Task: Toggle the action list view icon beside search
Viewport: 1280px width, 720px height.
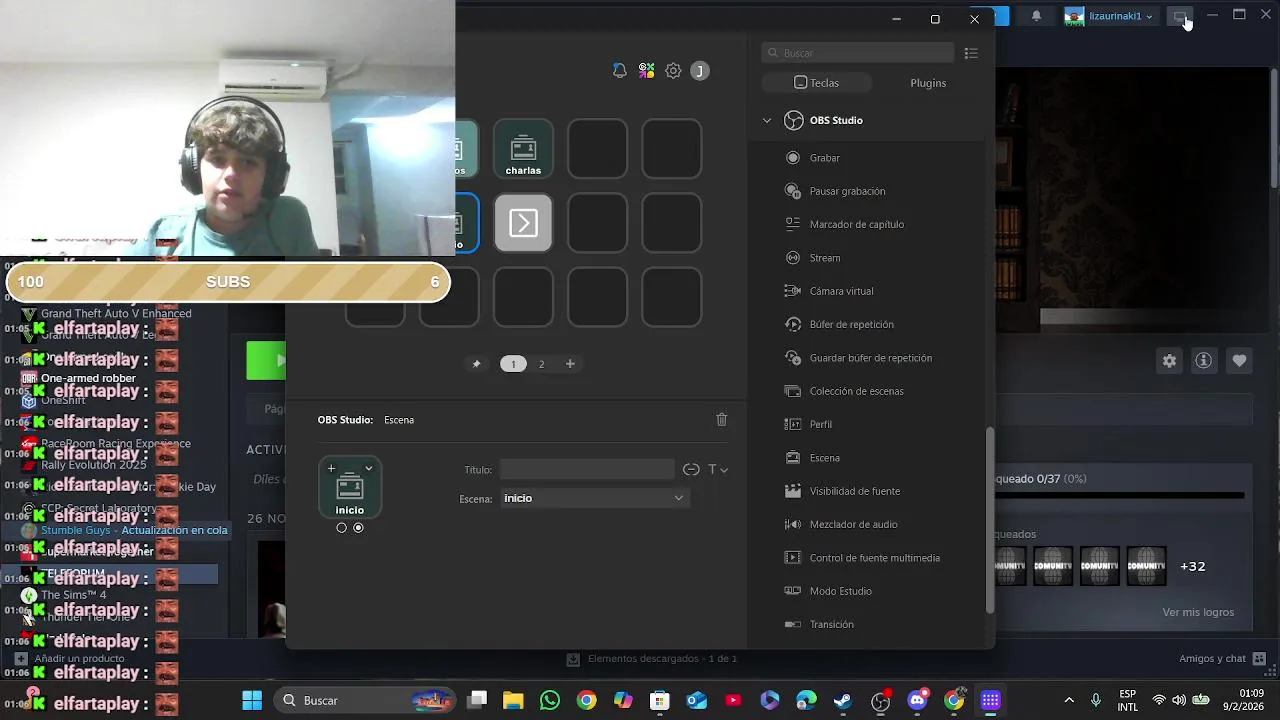Action: pos(971,53)
